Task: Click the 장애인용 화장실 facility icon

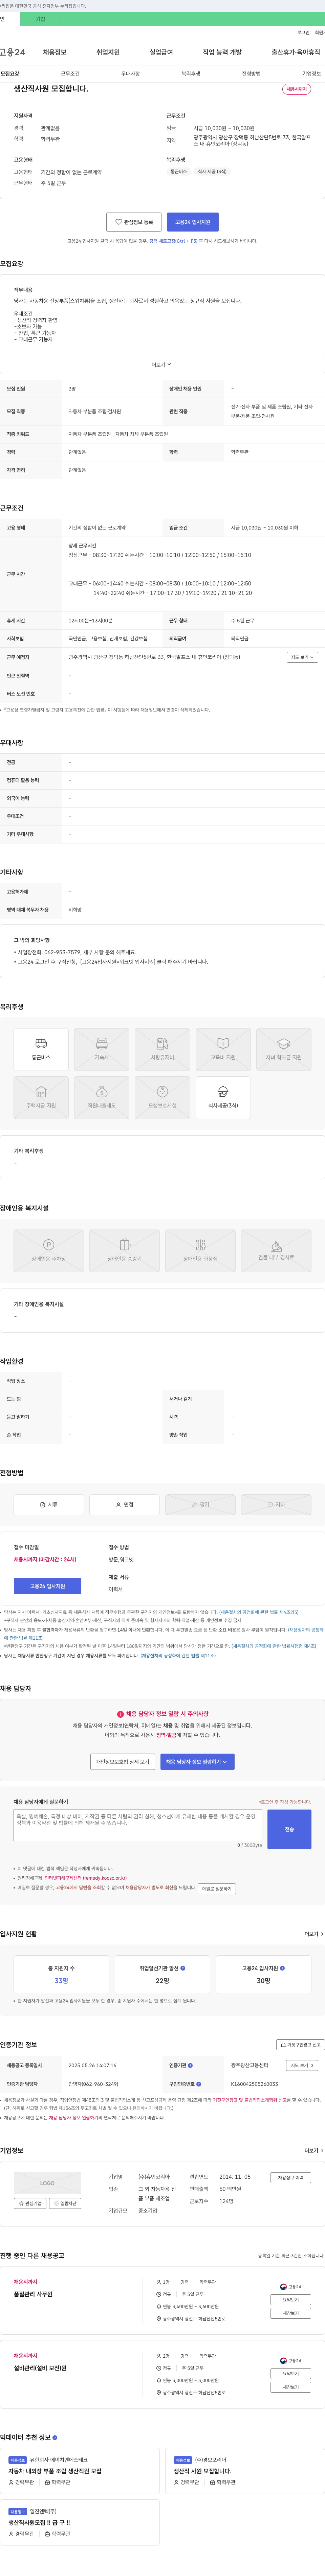Action: (200, 1251)
